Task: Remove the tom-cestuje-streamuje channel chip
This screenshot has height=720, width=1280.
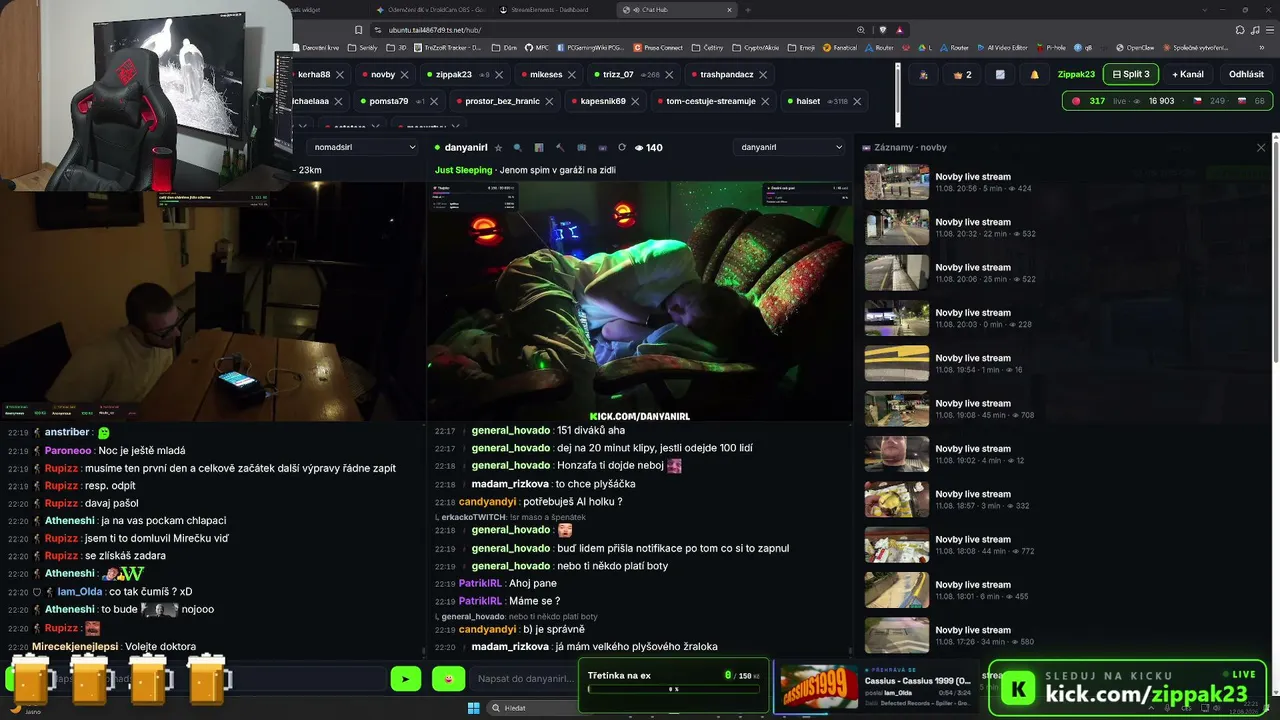Action: point(765,101)
